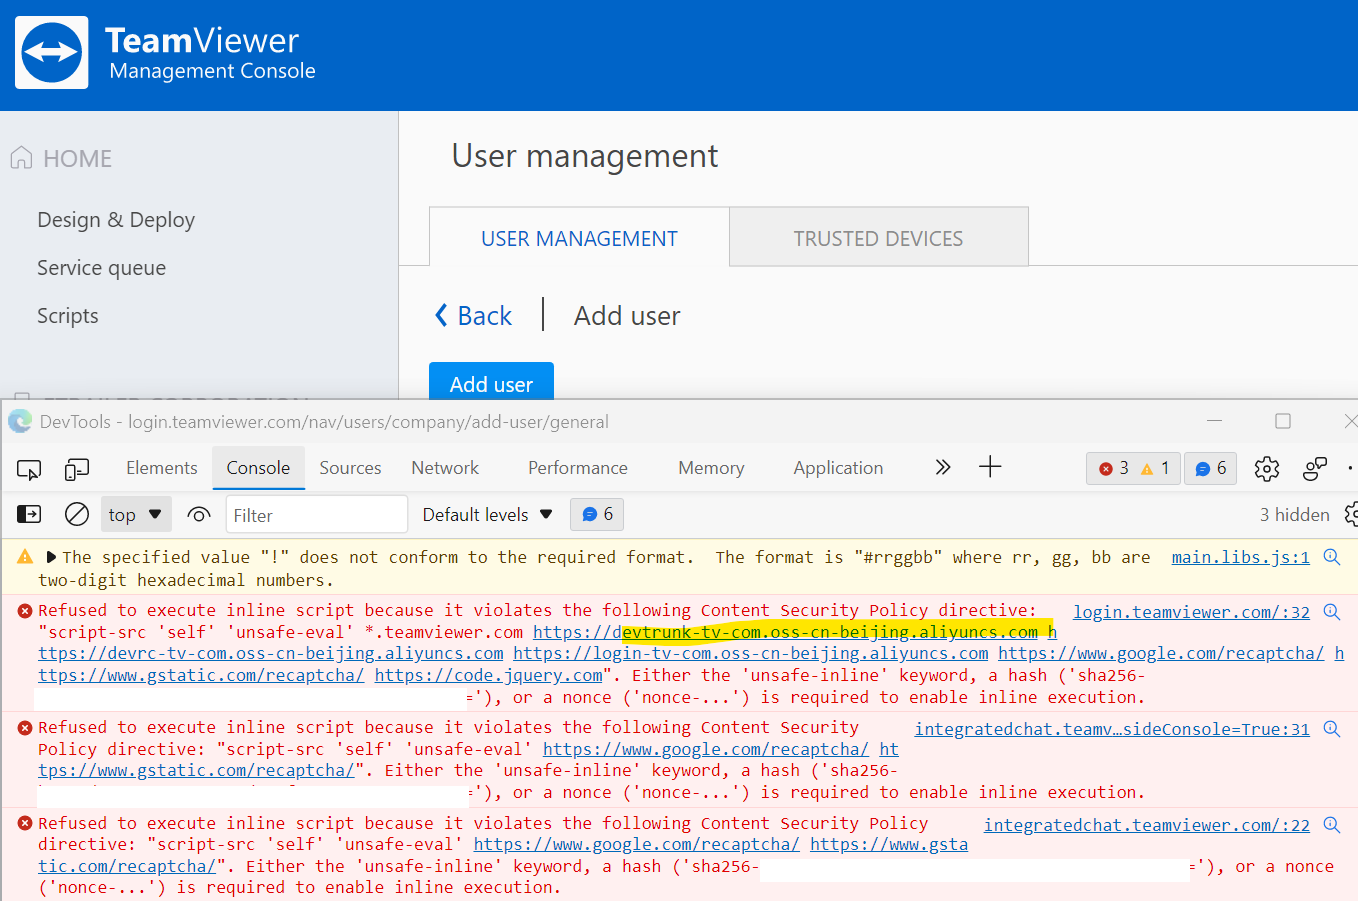Open the Performance DevTools tab

pos(578,468)
